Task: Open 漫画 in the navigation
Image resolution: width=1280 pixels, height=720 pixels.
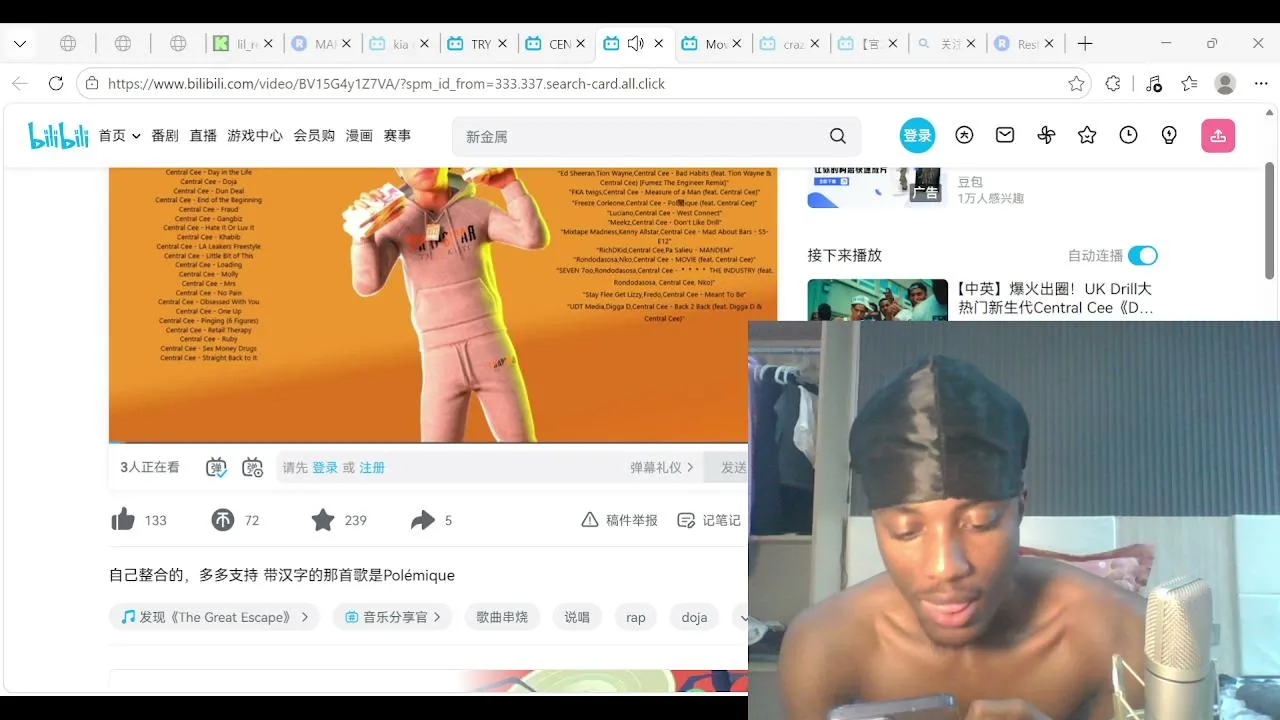Action: pos(359,136)
